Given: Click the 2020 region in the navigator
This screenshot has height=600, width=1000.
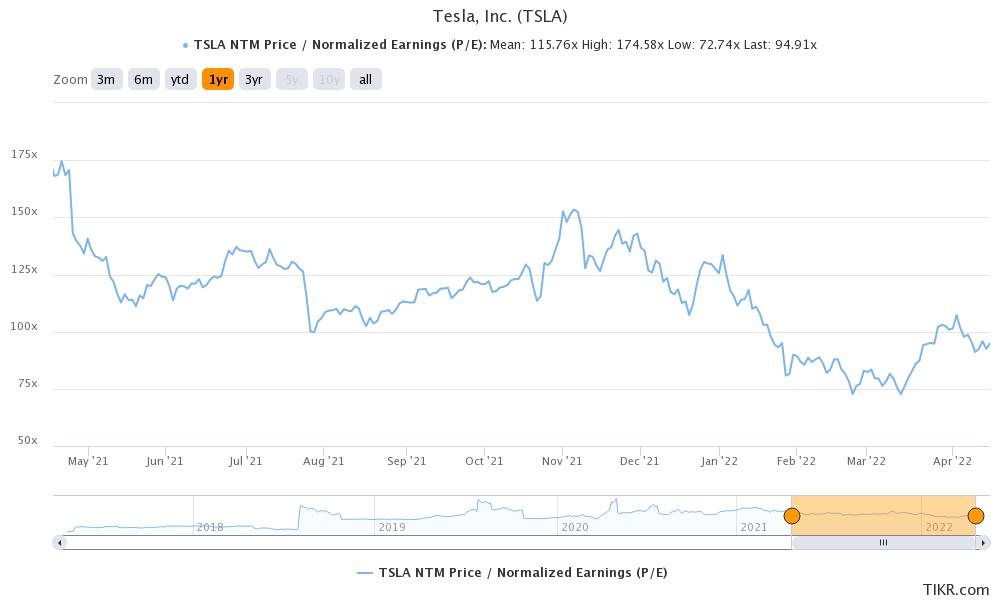Looking at the screenshot, I should pyautogui.click(x=575, y=527).
